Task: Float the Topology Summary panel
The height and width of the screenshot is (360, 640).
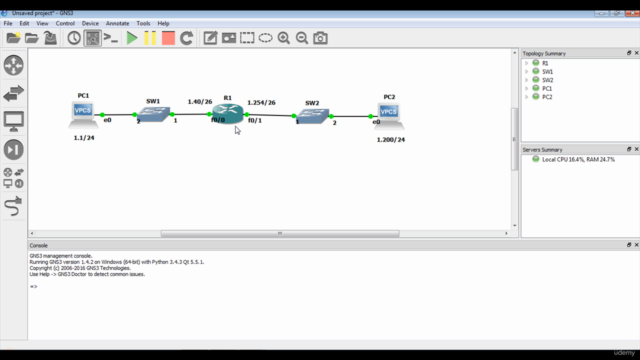Action: (x=629, y=53)
